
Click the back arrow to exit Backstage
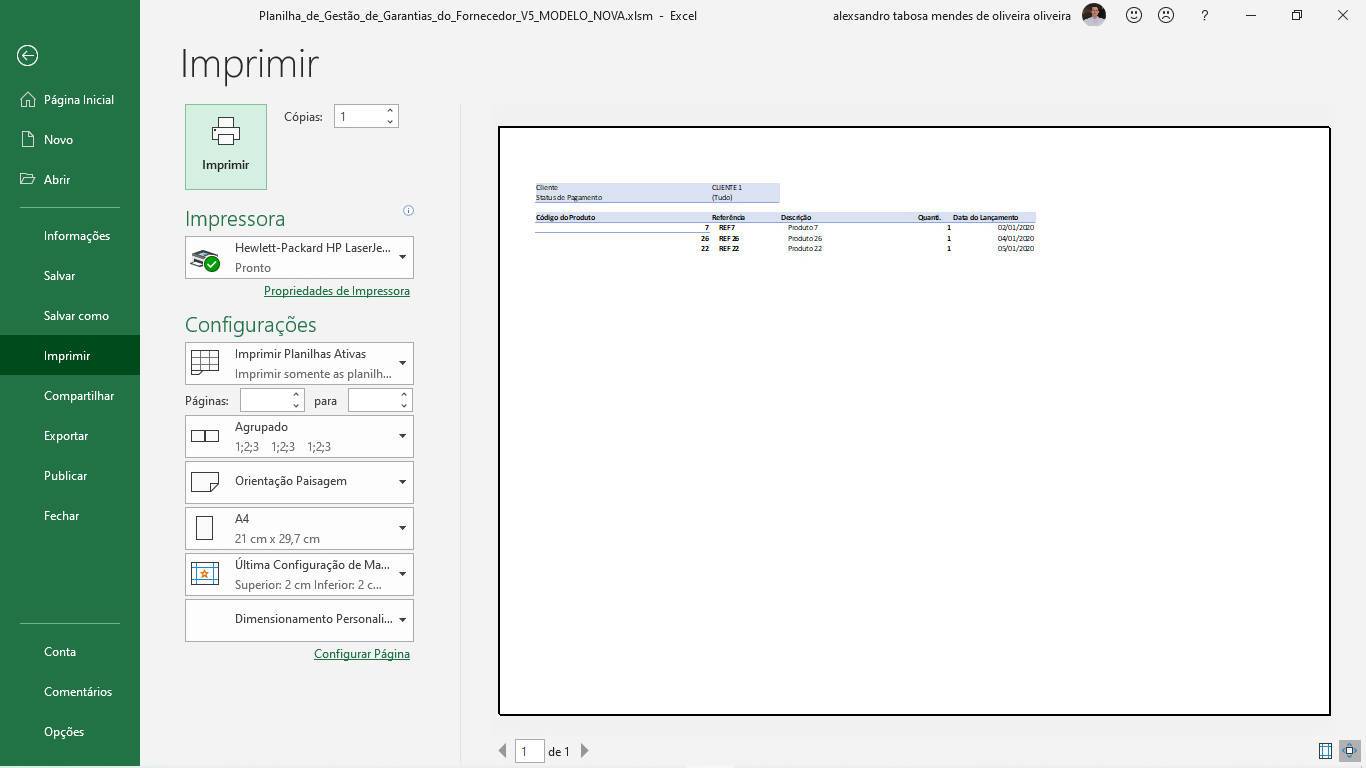click(27, 56)
